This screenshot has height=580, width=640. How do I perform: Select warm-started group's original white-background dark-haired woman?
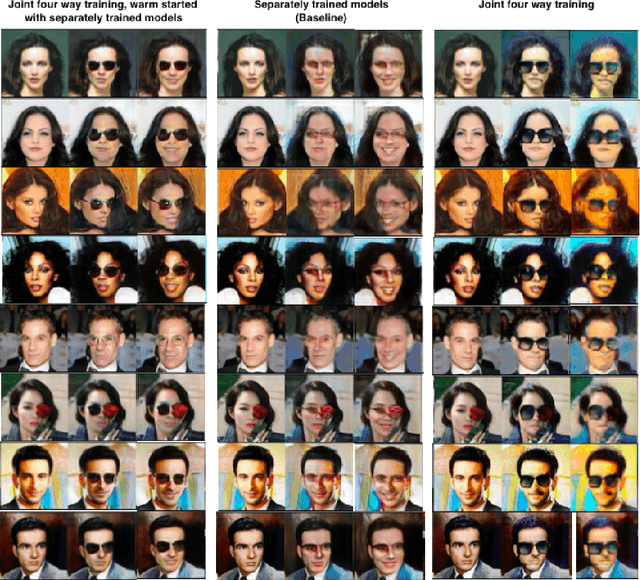[36, 132]
